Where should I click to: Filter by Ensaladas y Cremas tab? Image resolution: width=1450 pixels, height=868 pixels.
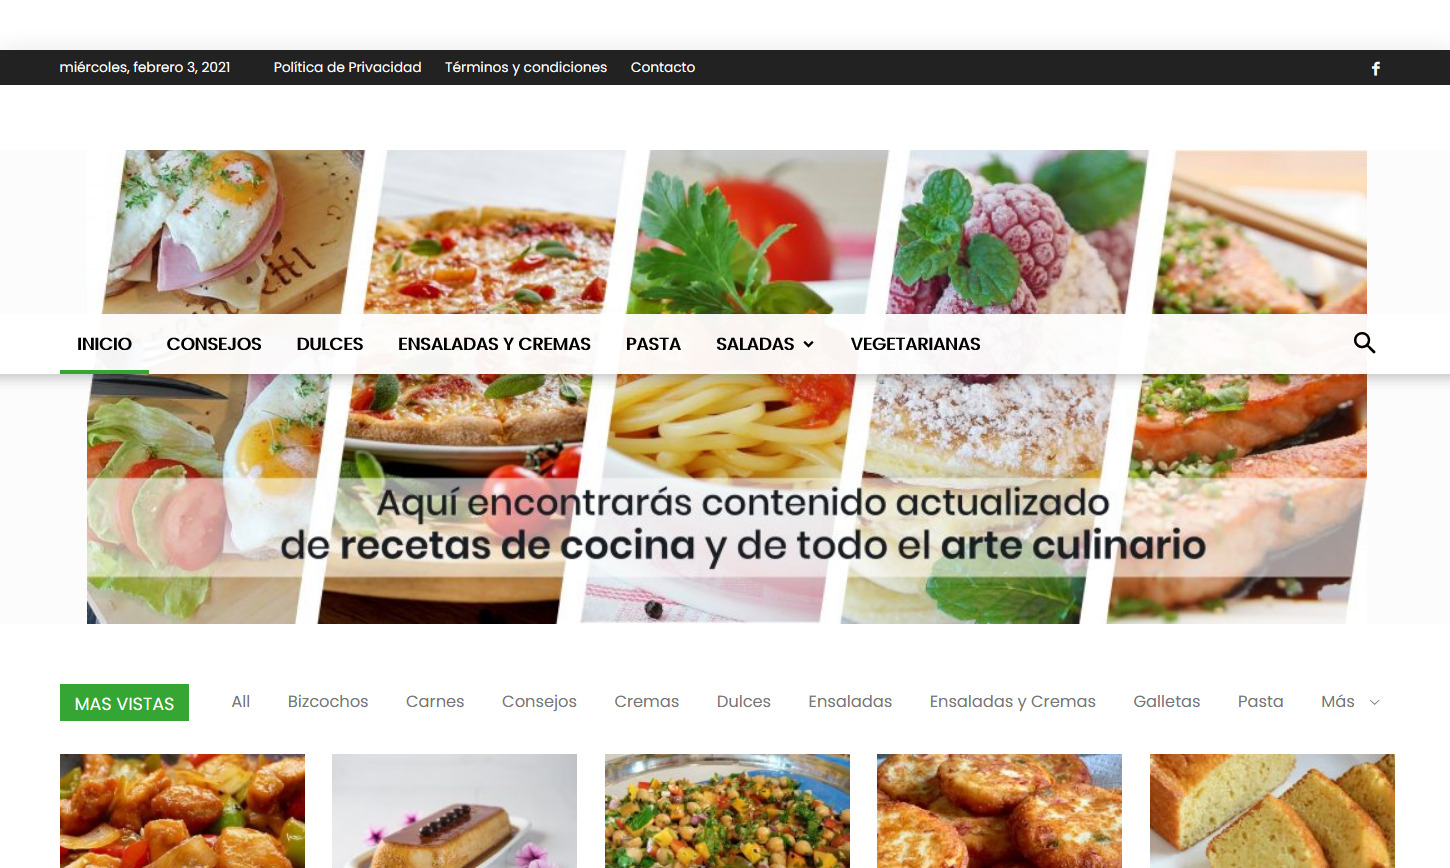pyautogui.click(x=1012, y=702)
